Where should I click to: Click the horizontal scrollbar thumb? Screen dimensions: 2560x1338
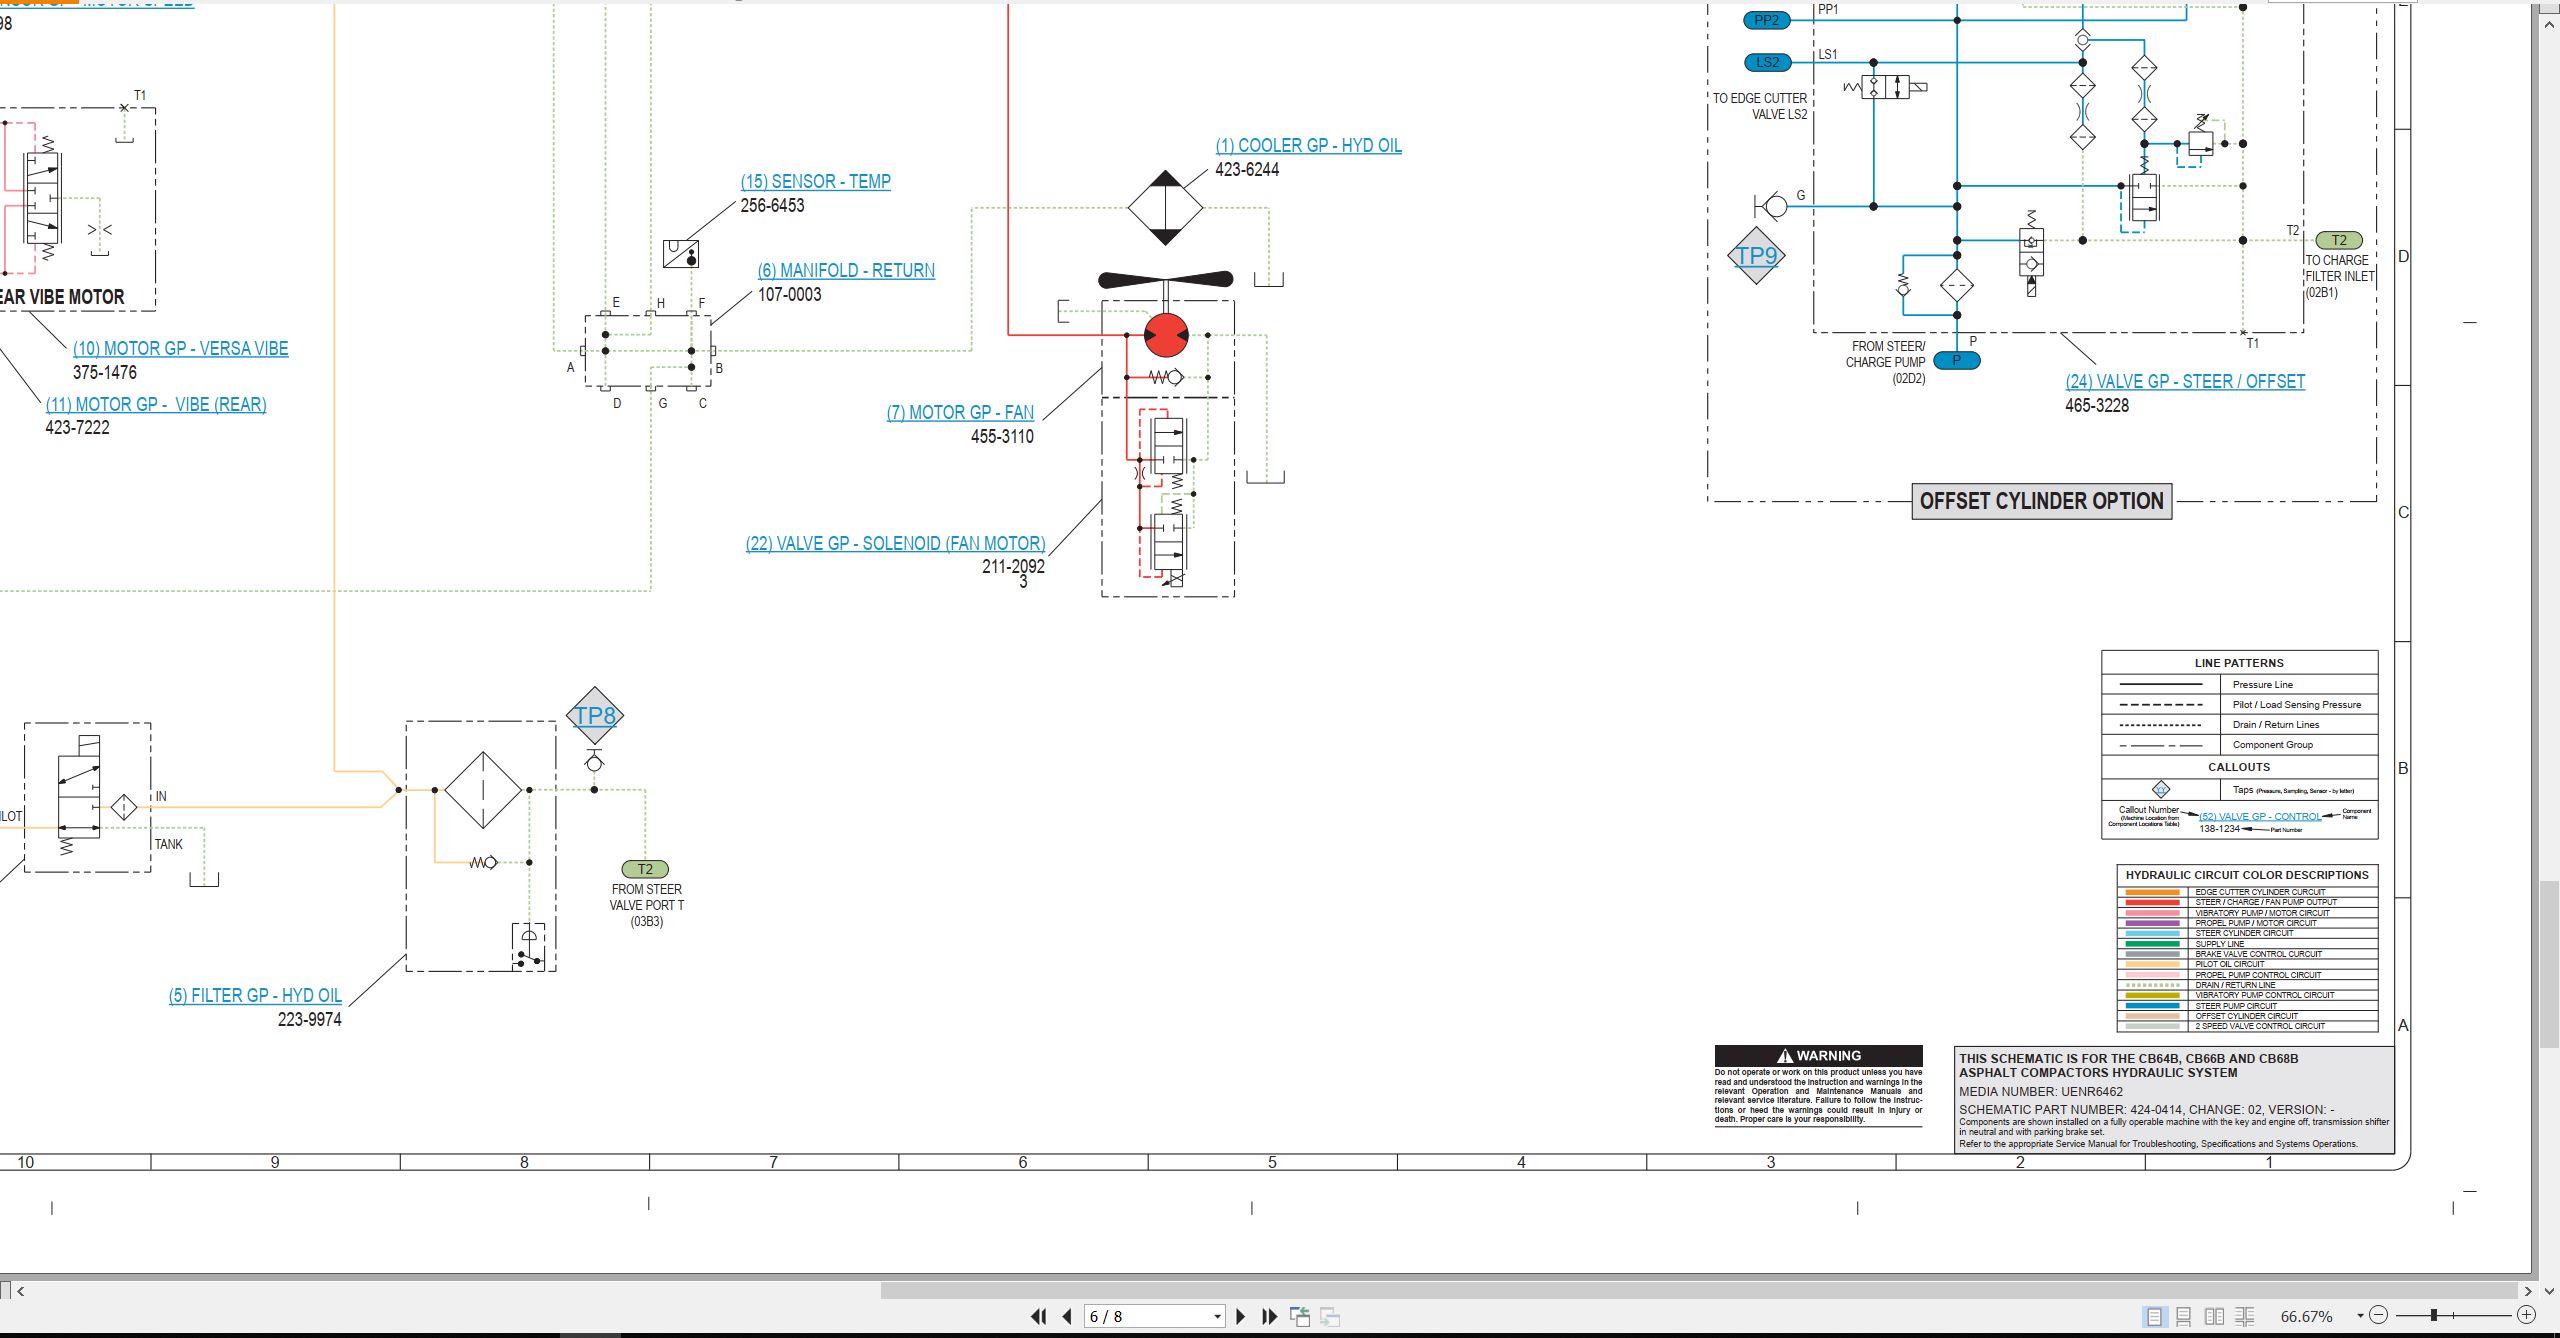tap(1697, 1291)
